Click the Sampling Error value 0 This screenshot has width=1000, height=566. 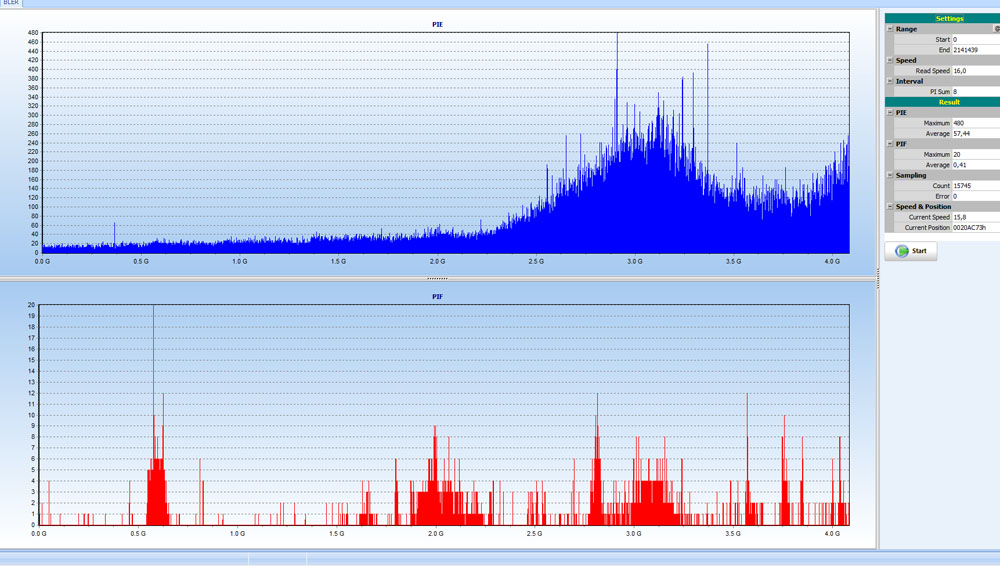coord(976,196)
